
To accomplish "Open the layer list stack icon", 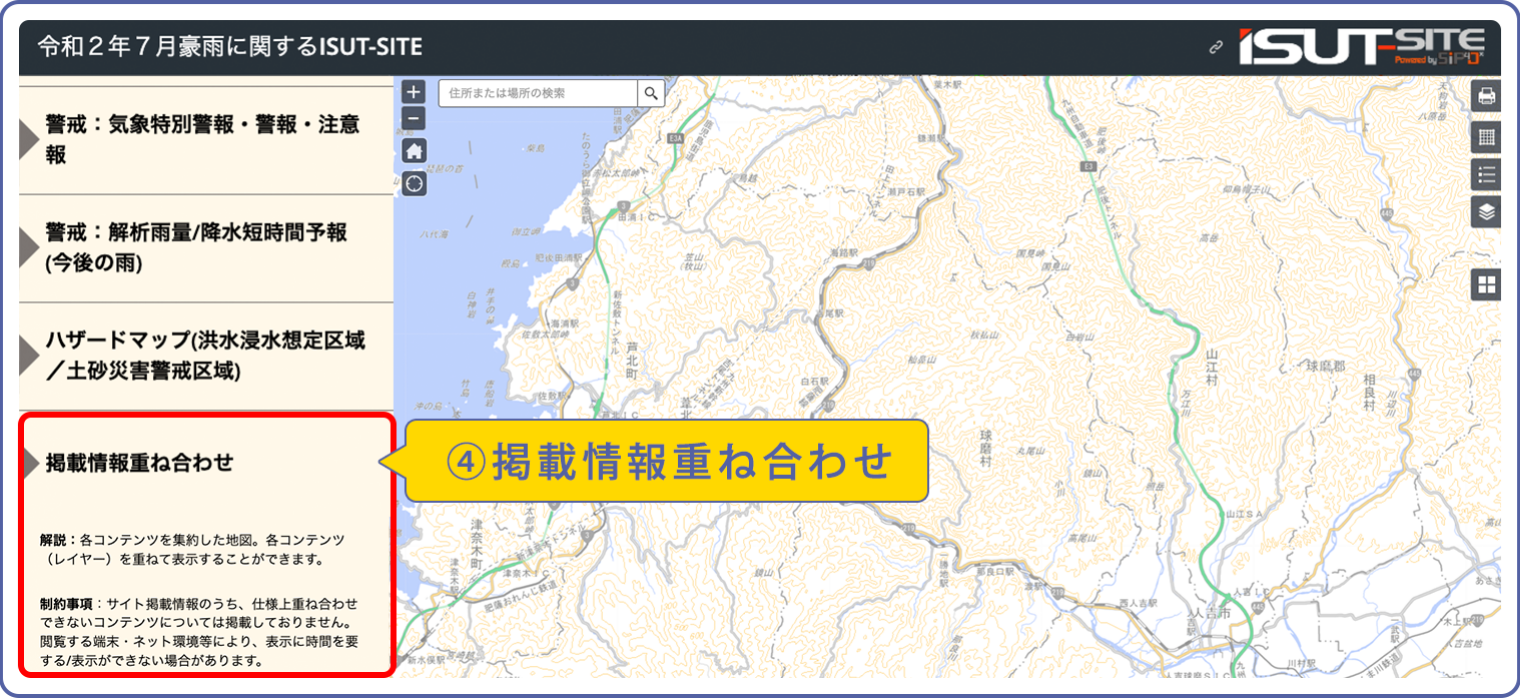I will (1486, 212).
